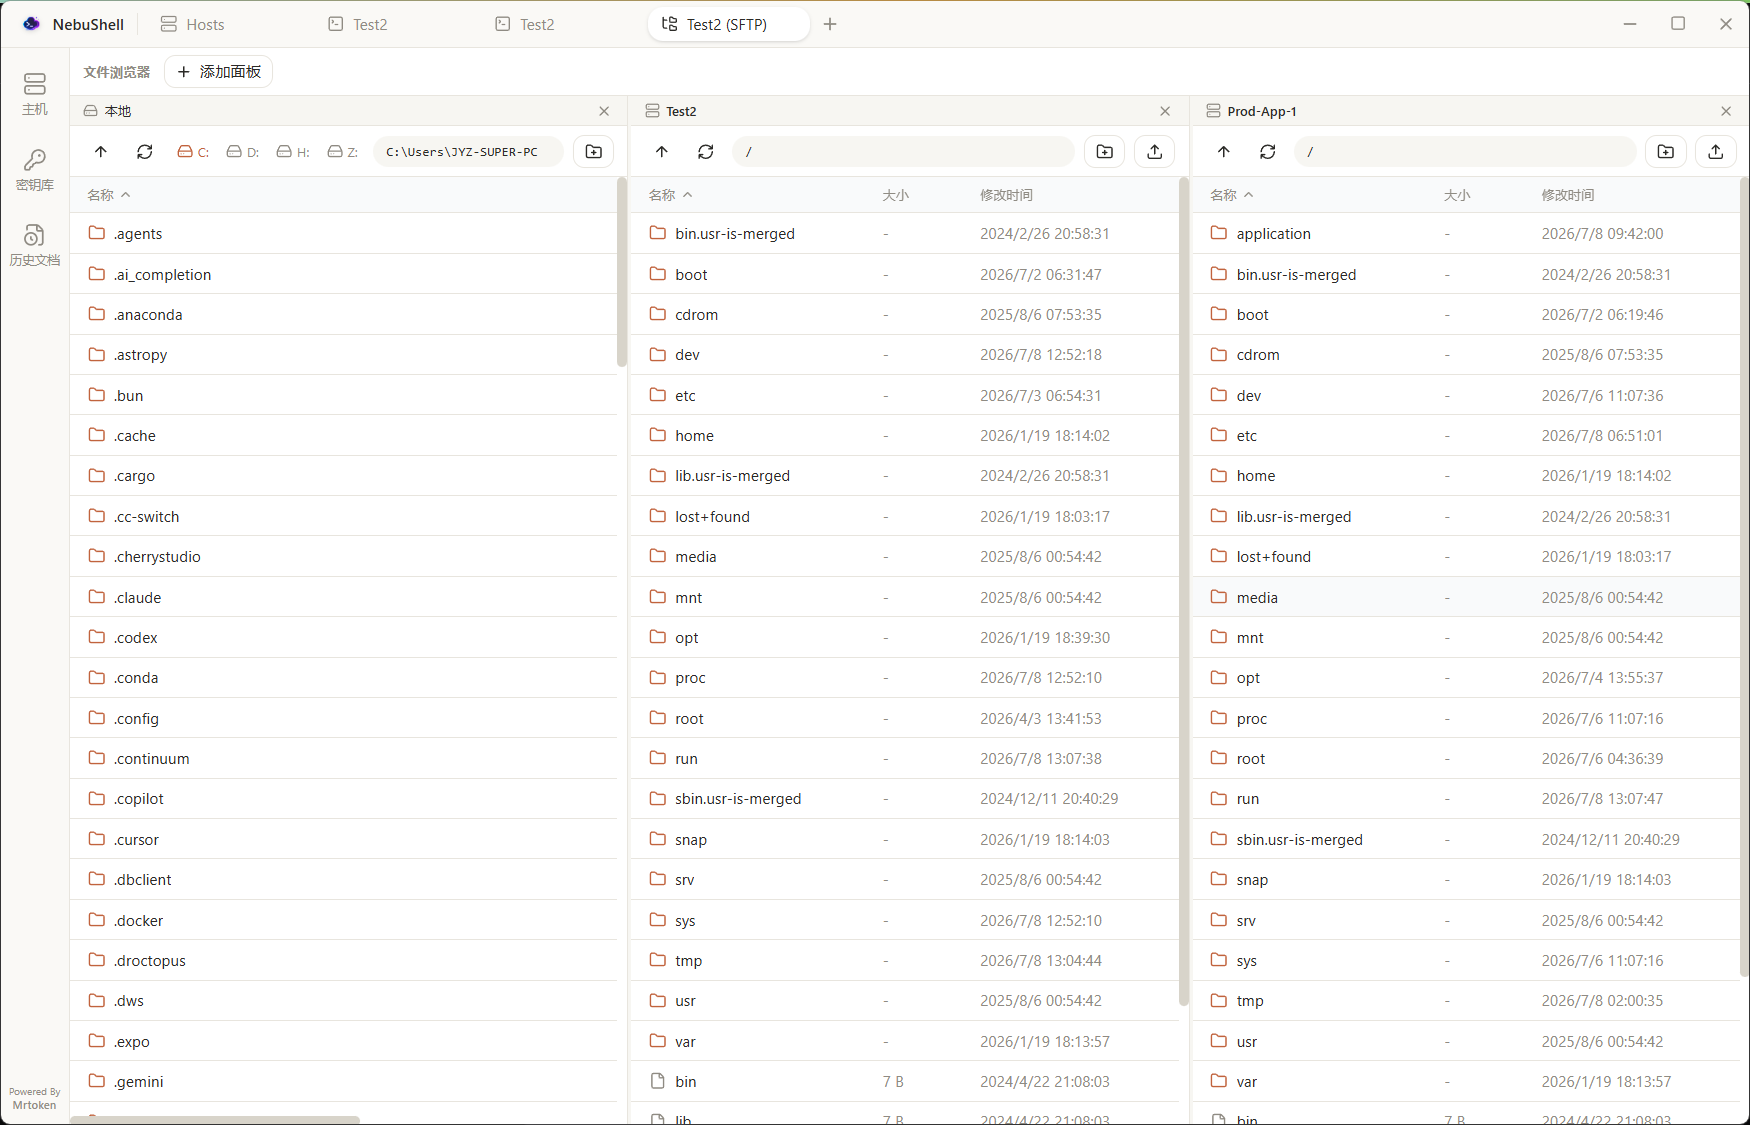This screenshot has width=1750, height=1125.
Task: Select the .cherrystudio folder
Action: pos(344,556)
